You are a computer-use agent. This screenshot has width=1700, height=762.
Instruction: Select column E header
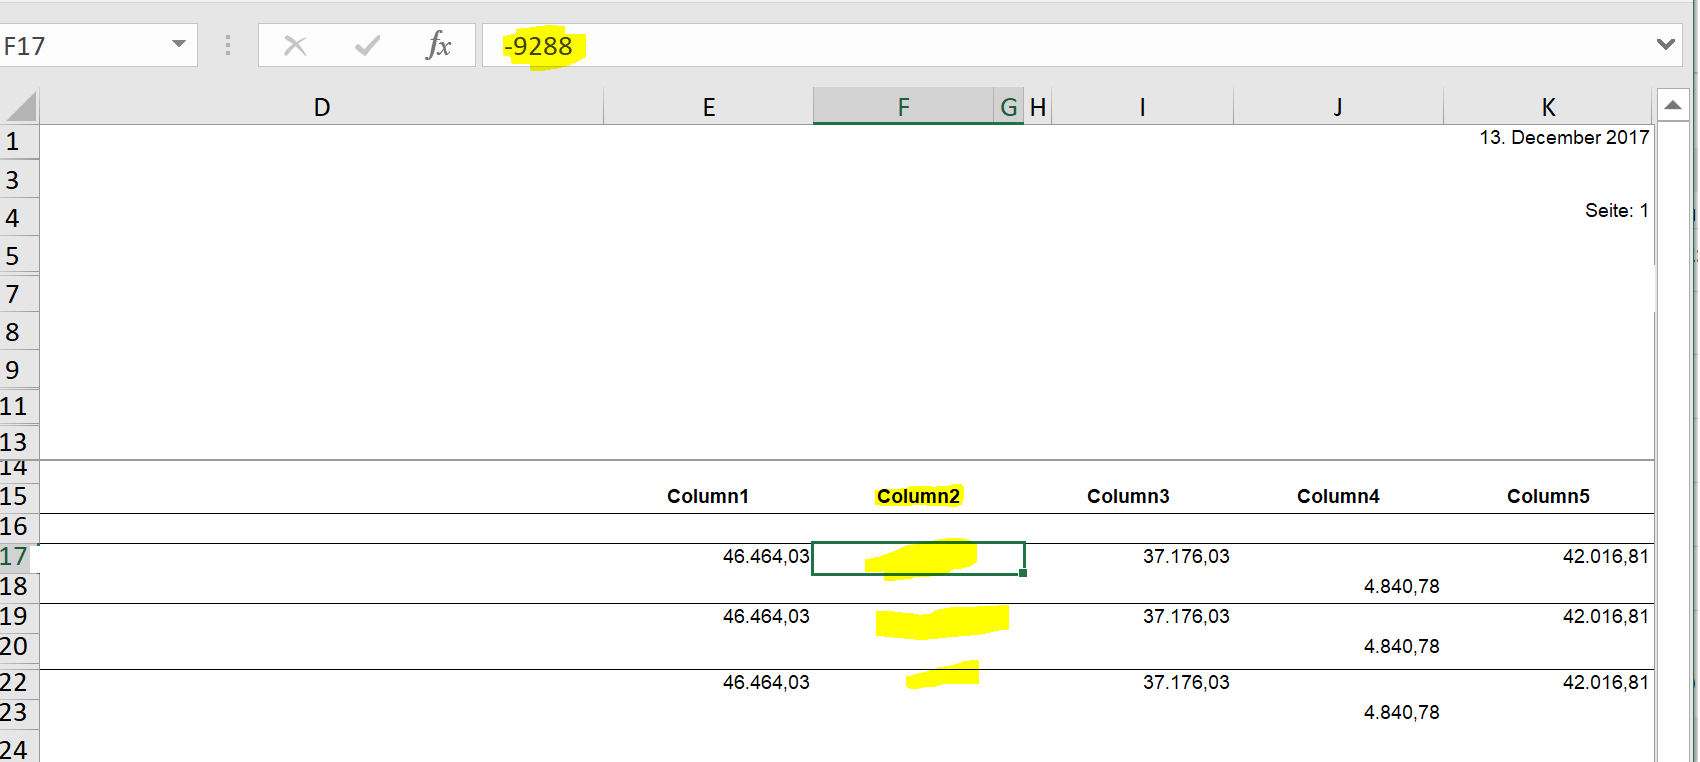708,107
